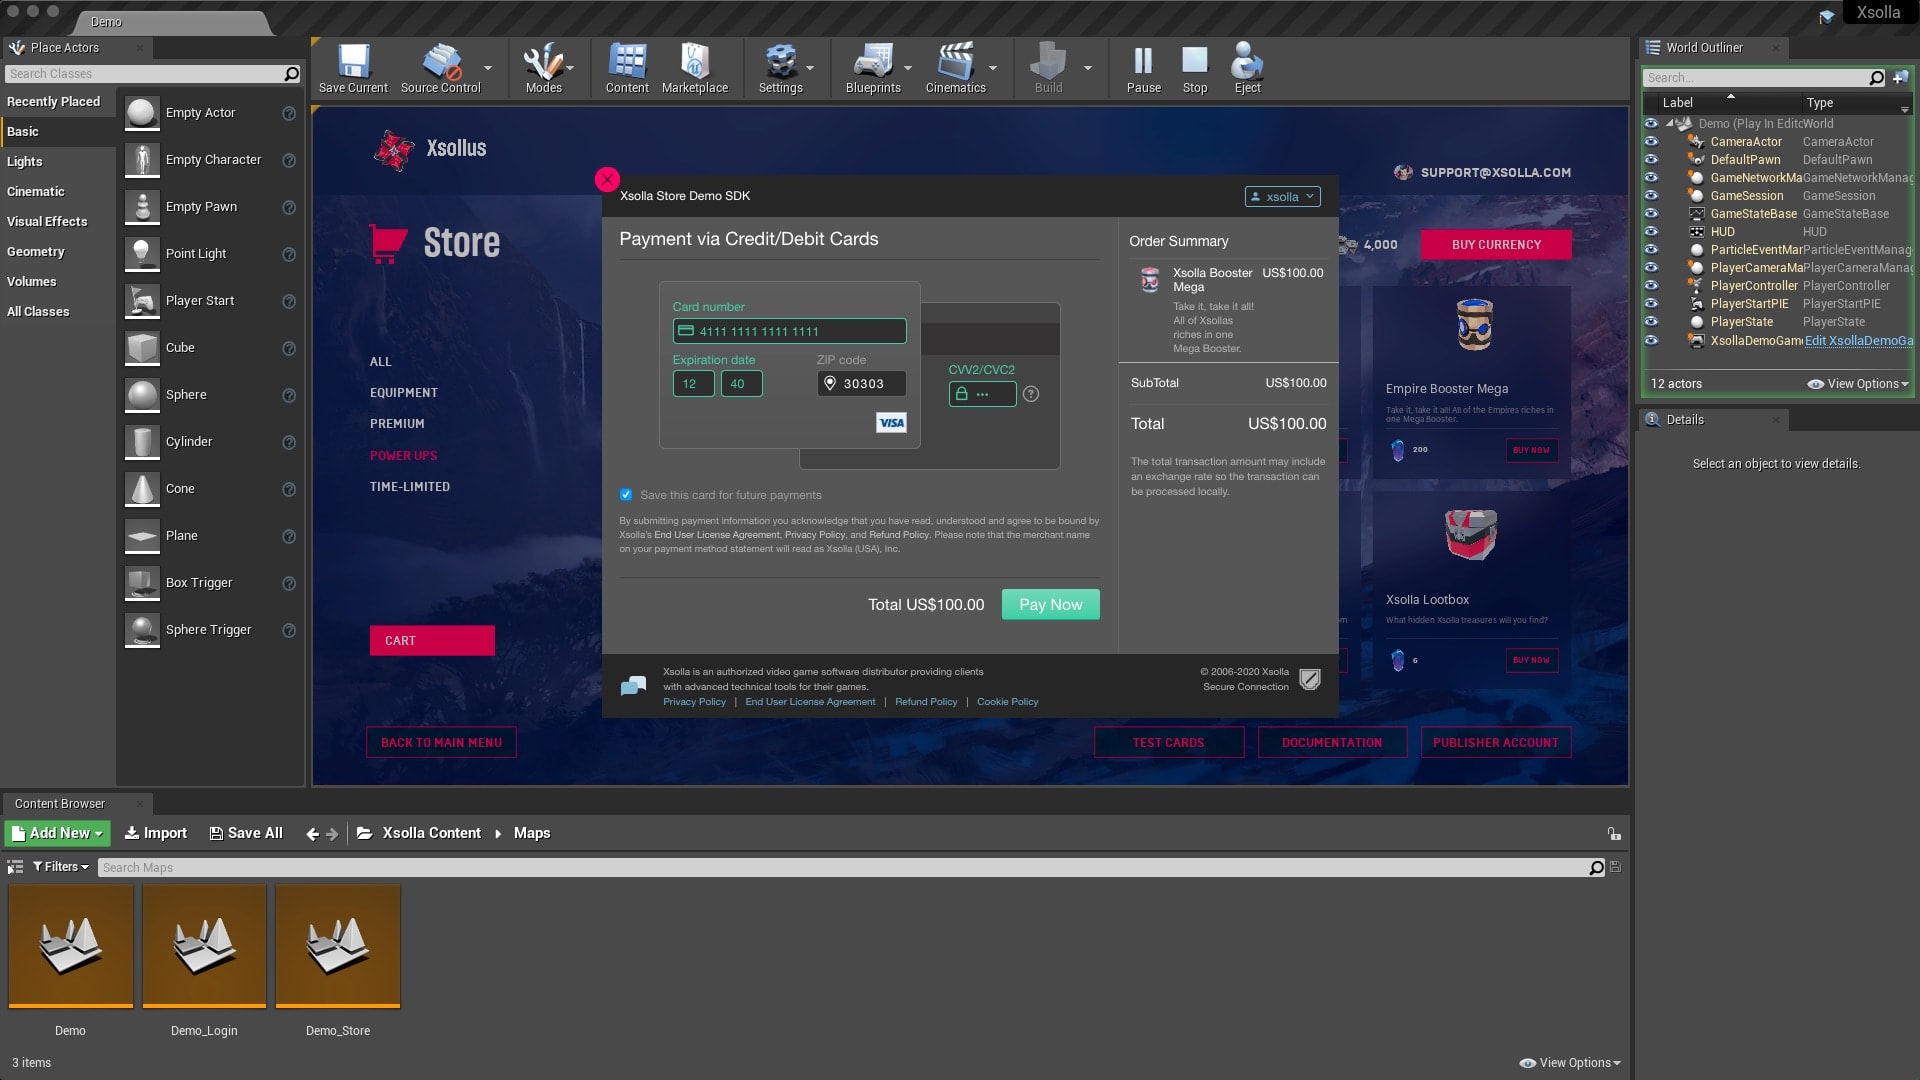Open Demo_Store map thumbnail
Viewport: 1920px width, 1080px height.
[x=338, y=946]
